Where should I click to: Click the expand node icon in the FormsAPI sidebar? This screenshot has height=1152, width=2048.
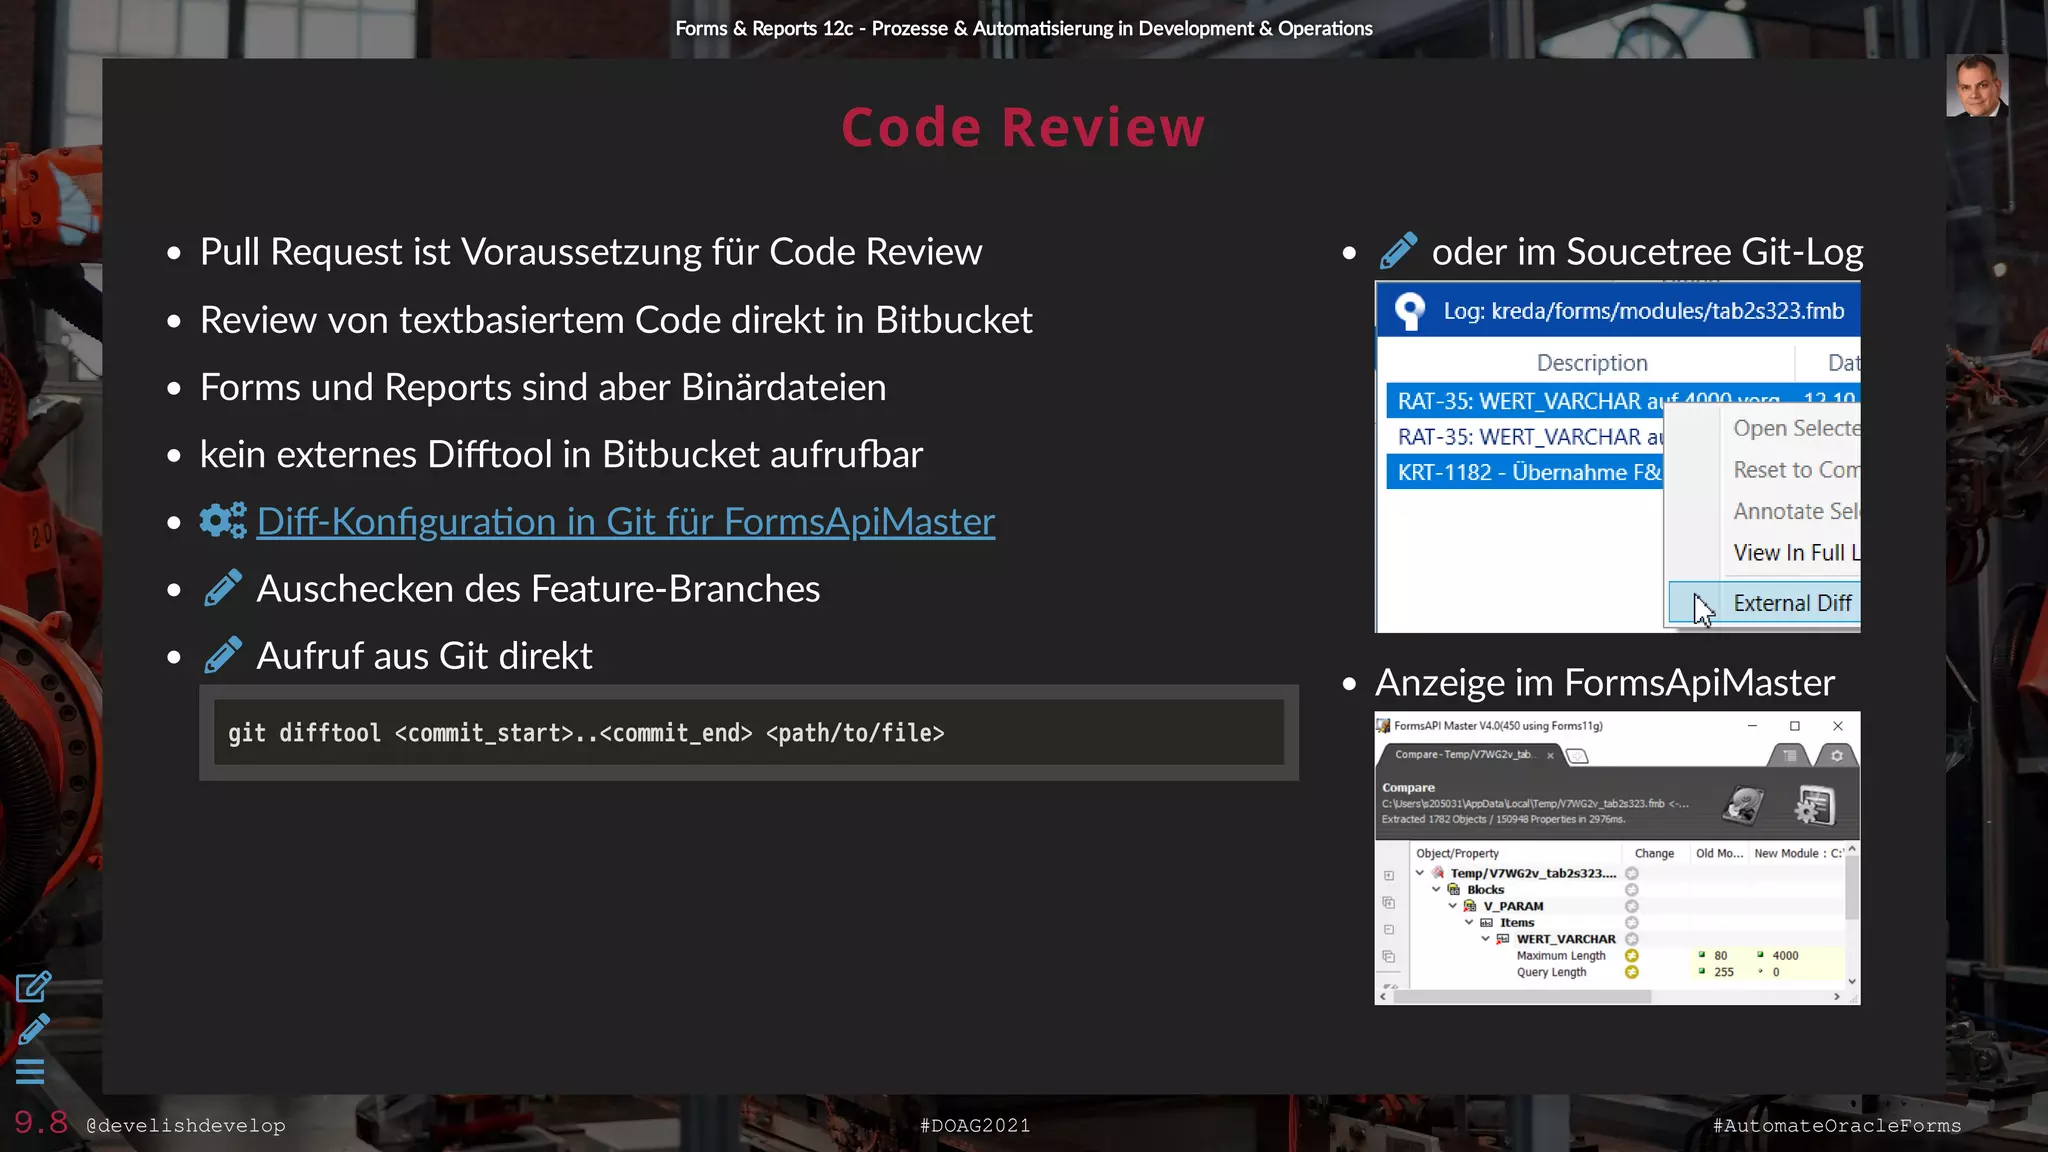[1389, 876]
